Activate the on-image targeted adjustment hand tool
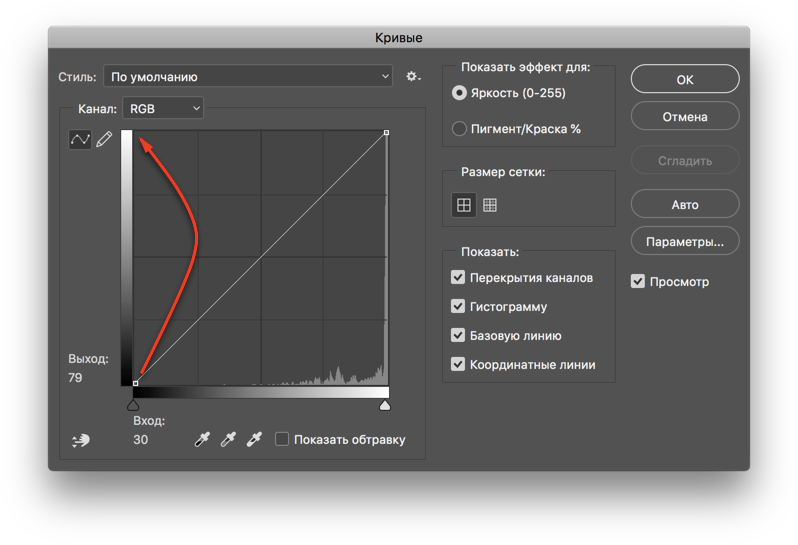The width and height of the screenshot is (798, 545). tap(81, 440)
